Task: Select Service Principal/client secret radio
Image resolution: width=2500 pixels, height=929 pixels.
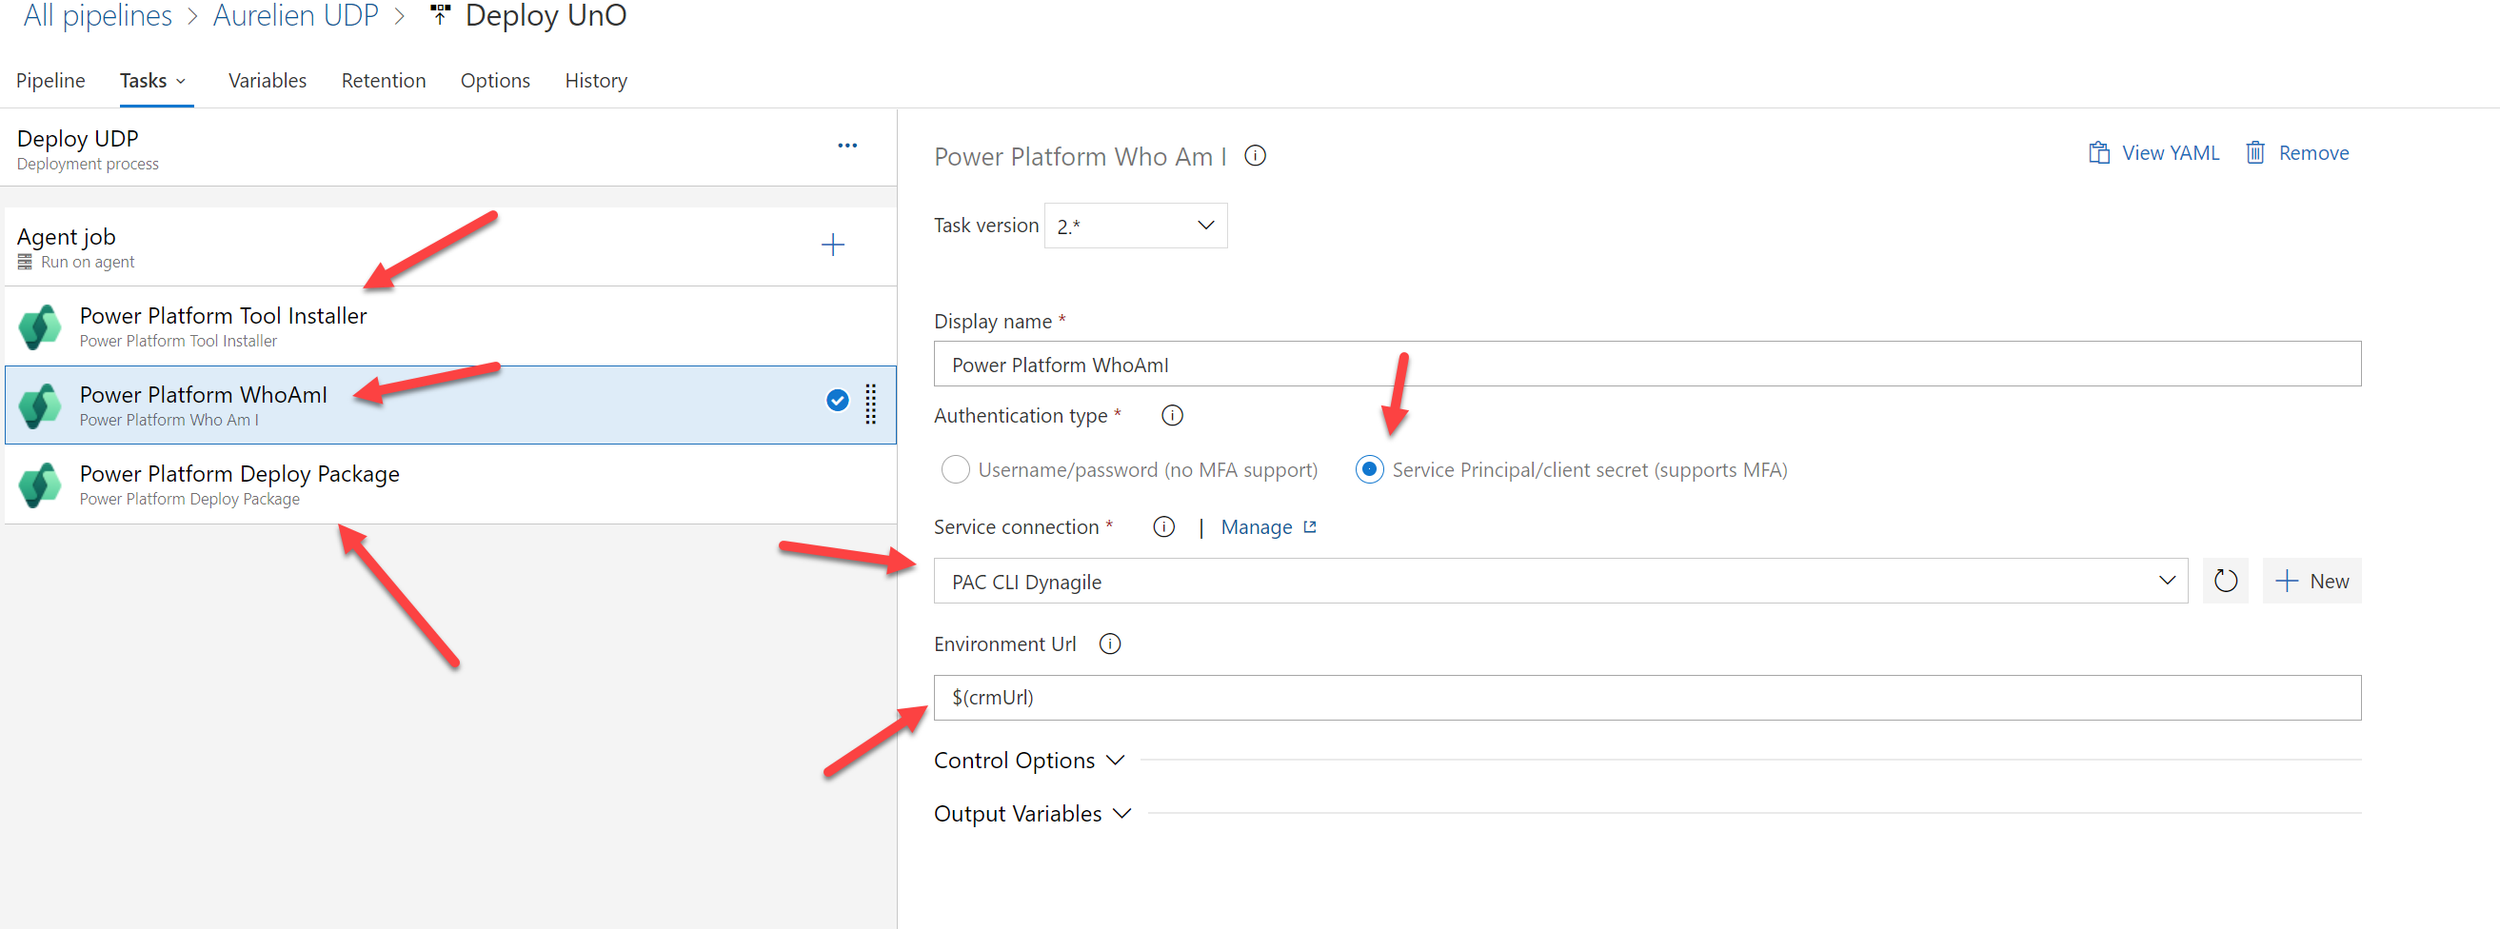Action: pyautogui.click(x=1369, y=469)
